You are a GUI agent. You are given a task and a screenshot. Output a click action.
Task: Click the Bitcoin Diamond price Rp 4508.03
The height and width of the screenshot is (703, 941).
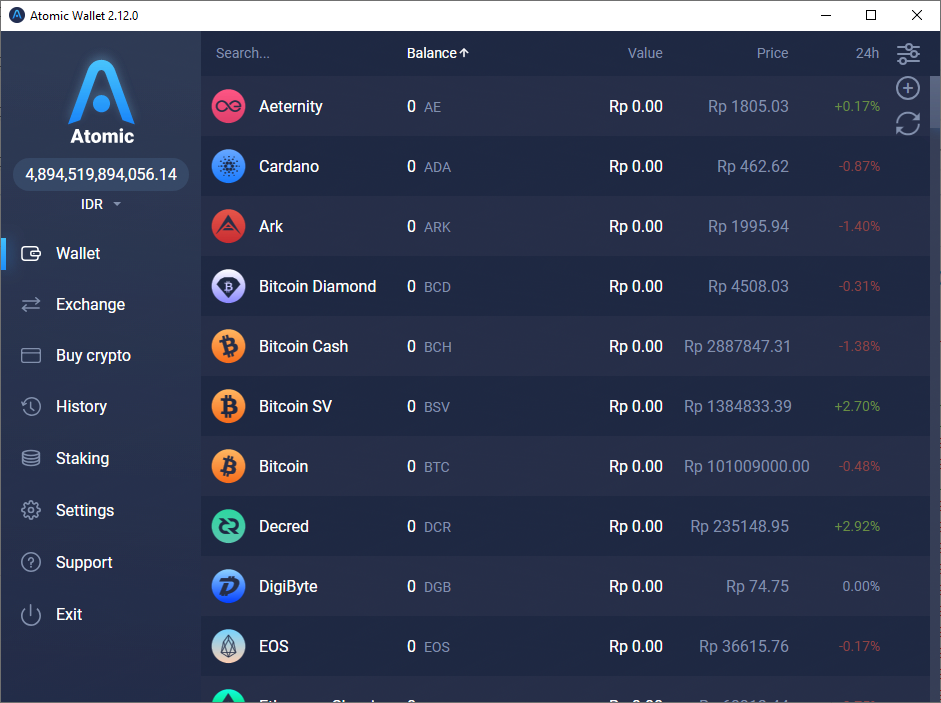pos(748,286)
